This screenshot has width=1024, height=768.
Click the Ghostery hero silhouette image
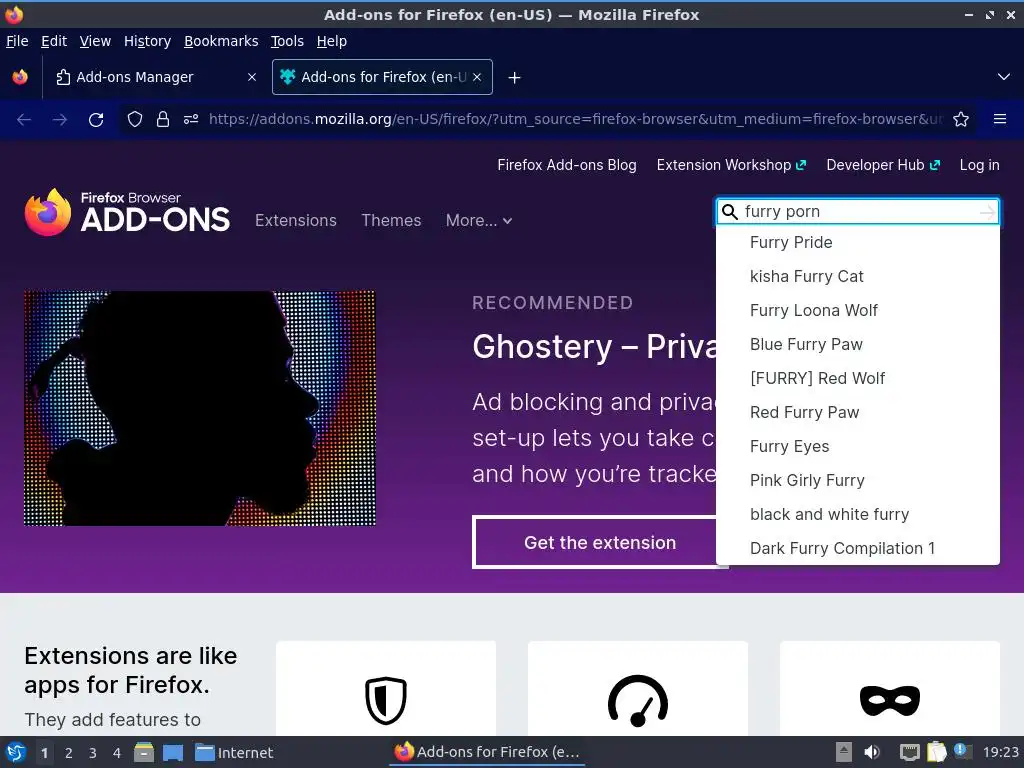[200, 408]
